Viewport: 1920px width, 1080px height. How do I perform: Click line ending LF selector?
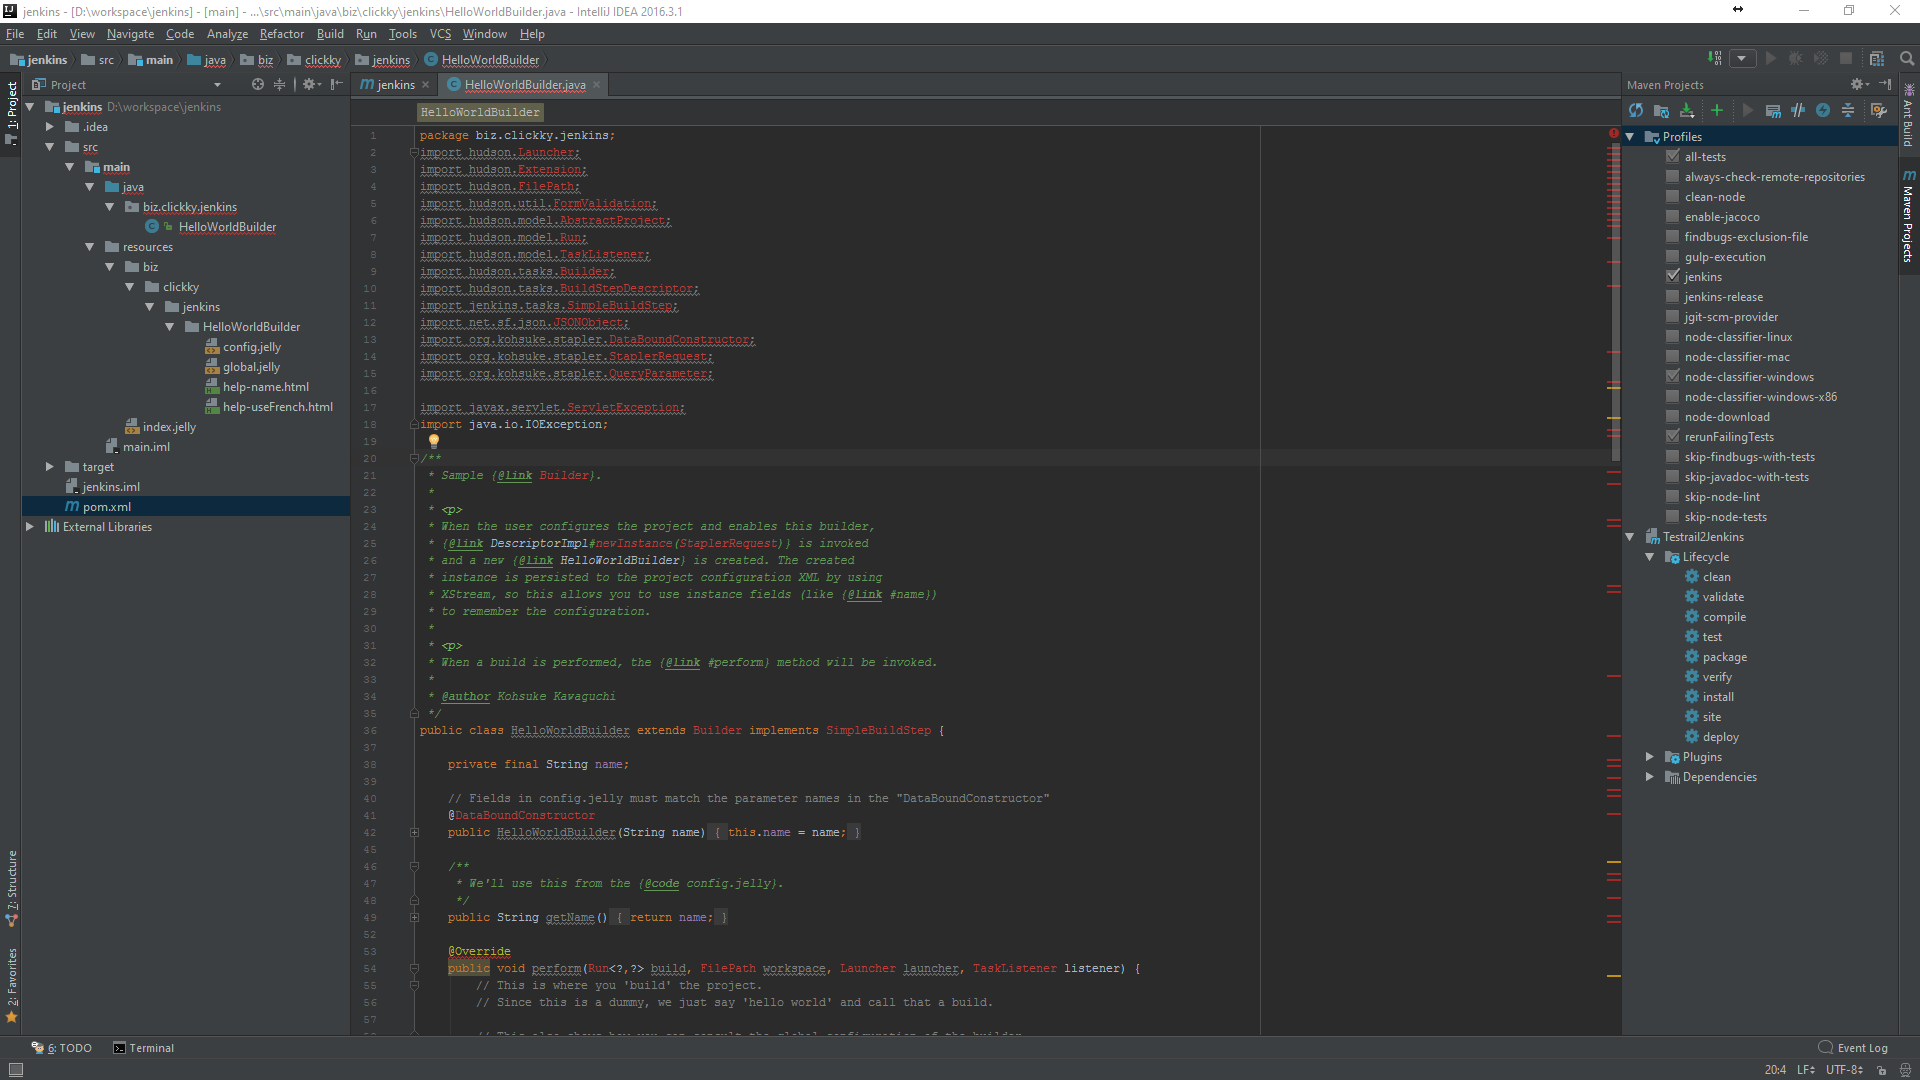pyautogui.click(x=1805, y=1070)
